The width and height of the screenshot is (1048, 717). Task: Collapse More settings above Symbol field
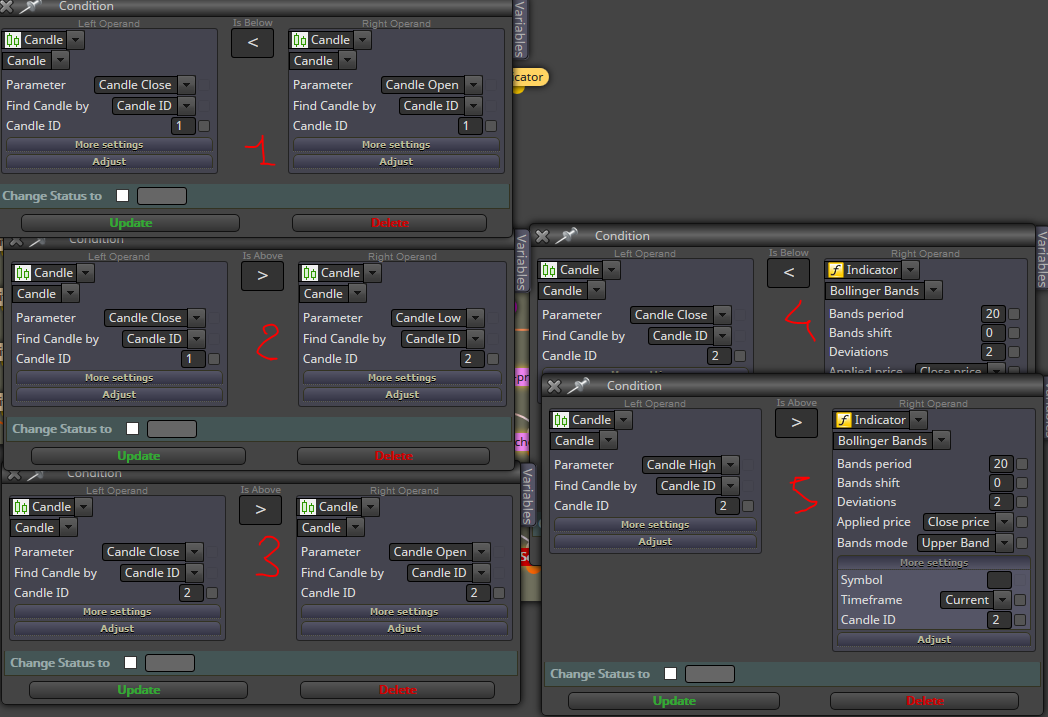click(x=934, y=563)
